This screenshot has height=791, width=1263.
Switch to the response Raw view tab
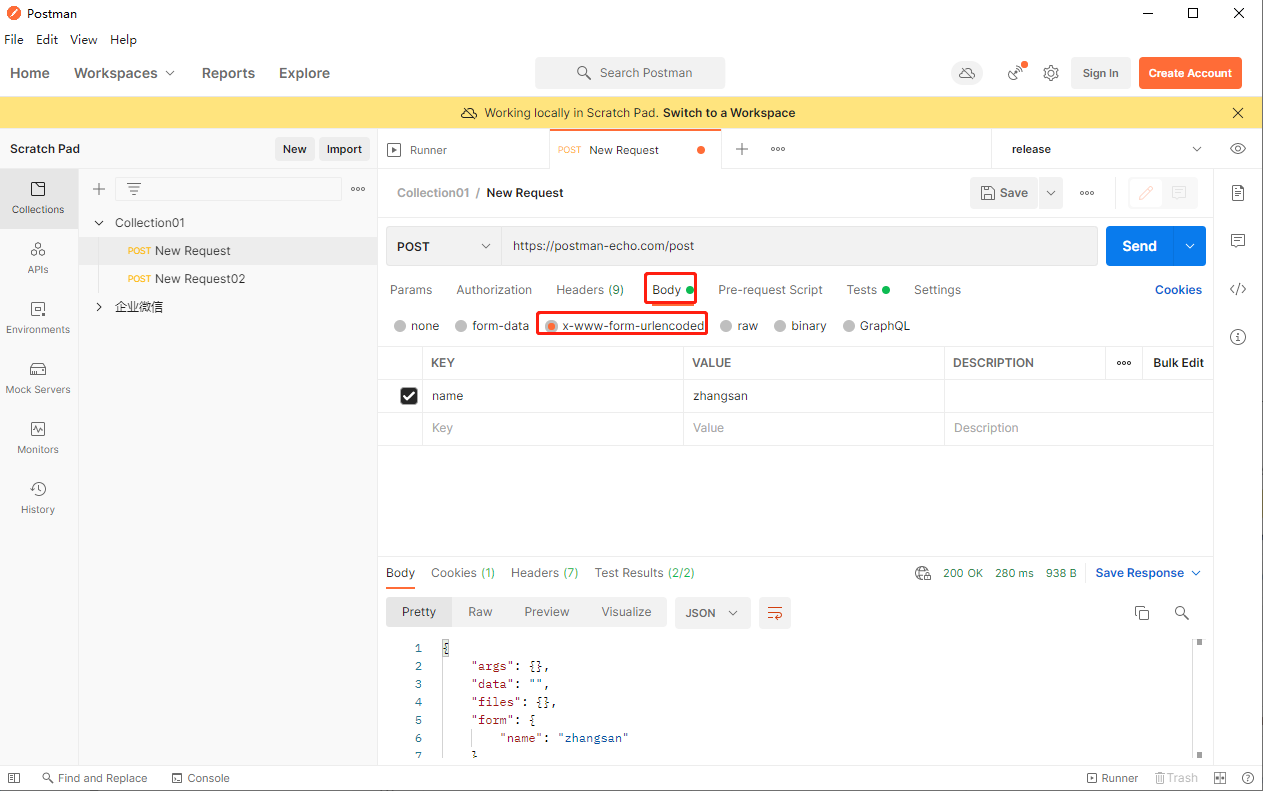(x=480, y=612)
